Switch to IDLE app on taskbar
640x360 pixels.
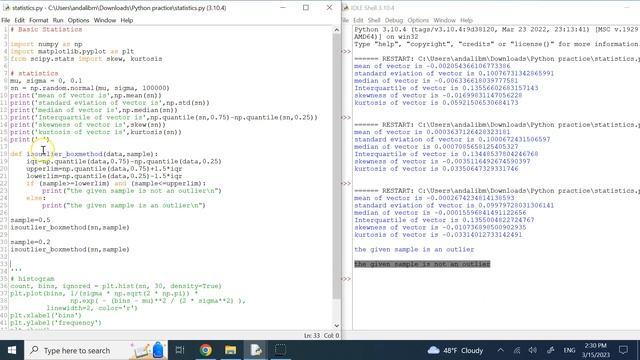(x=256, y=350)
